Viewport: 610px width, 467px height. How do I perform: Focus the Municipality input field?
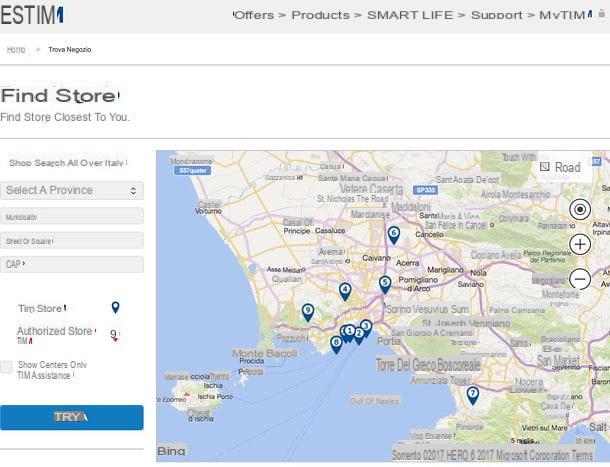tap(72, 216)
